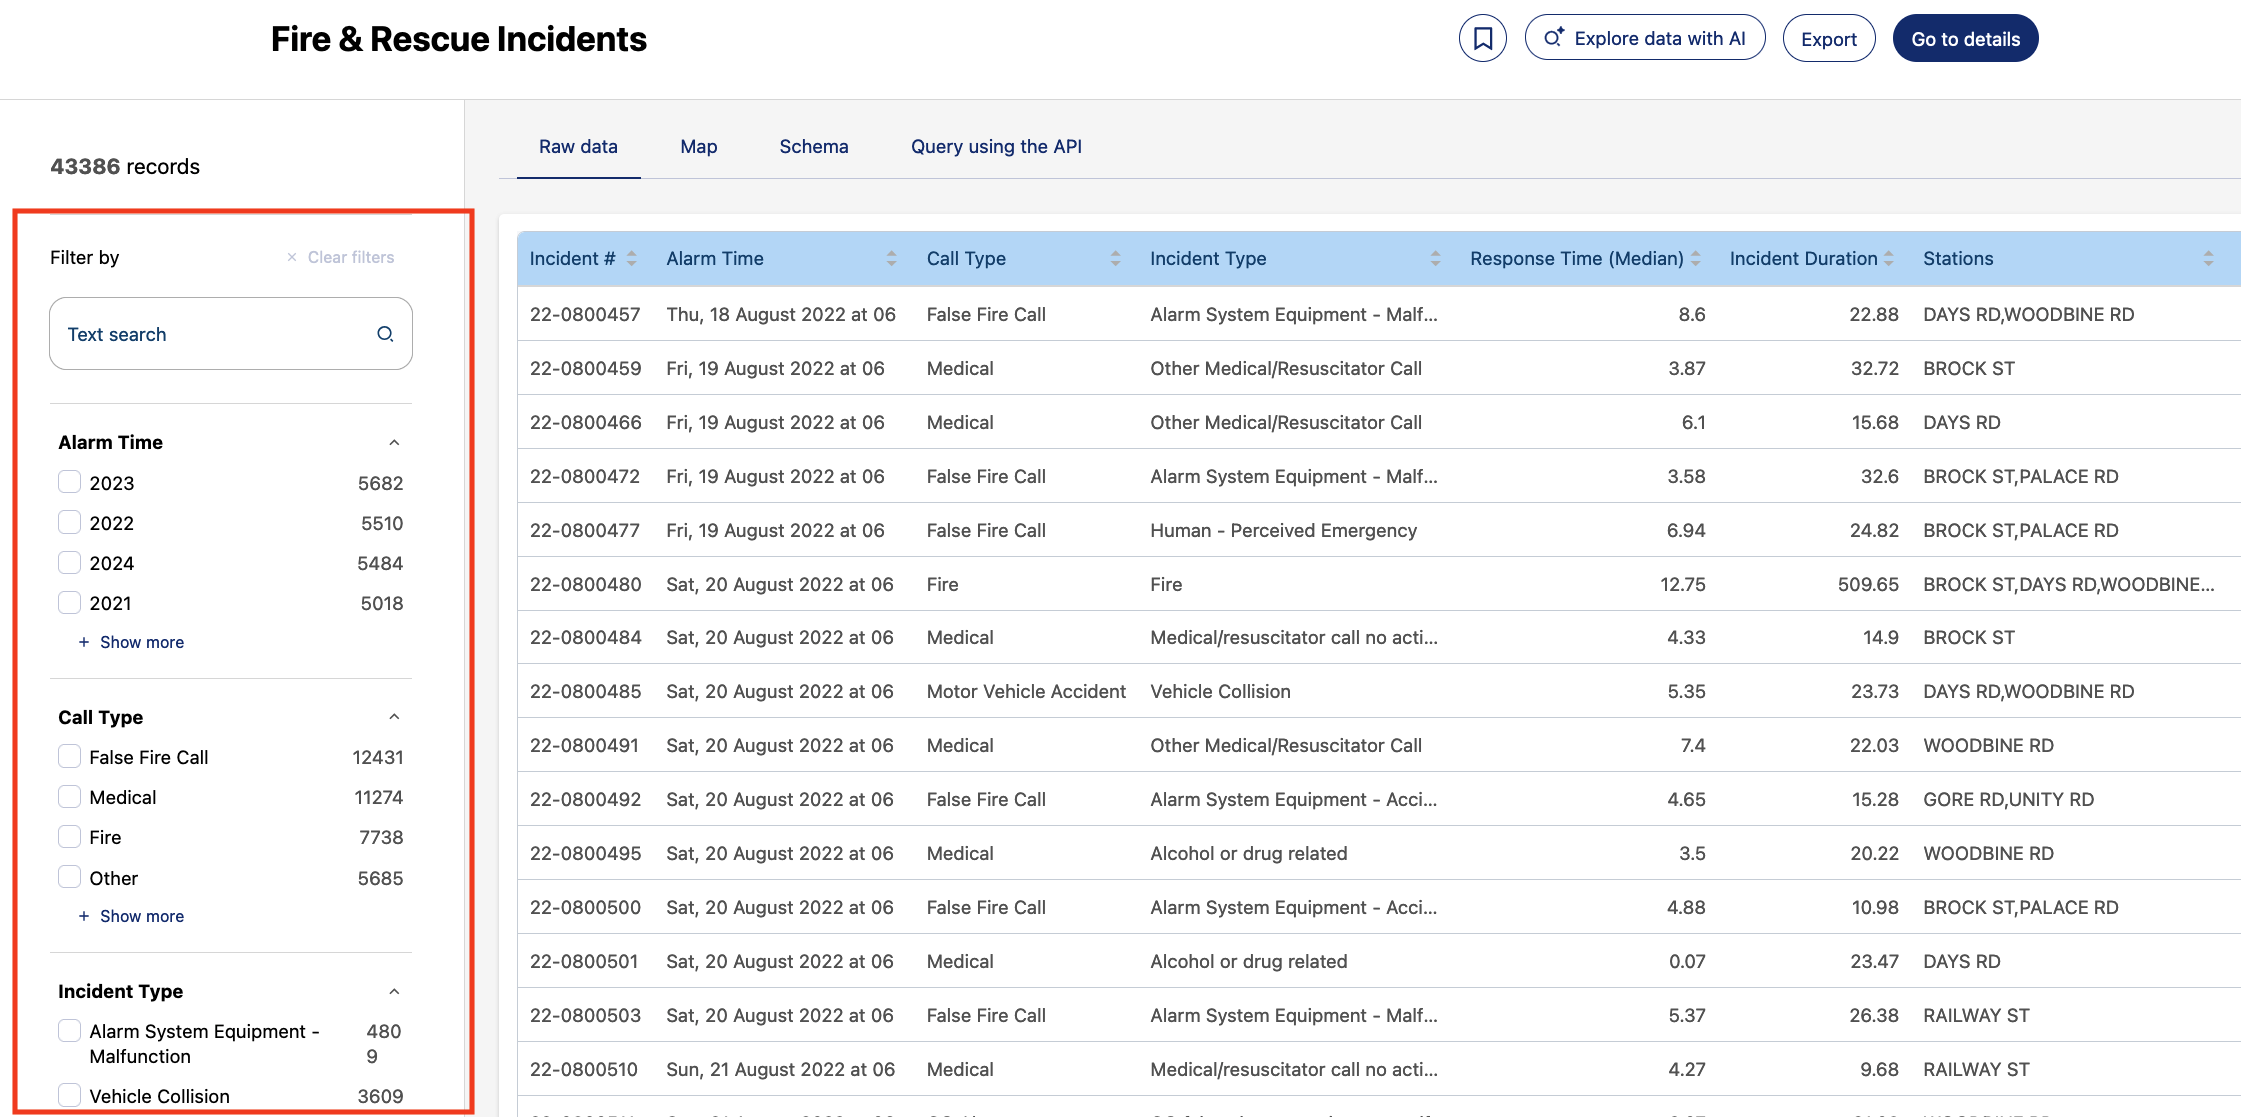Check the 2023 Alarm Time filter
Viewport: 2241px width, 1117px height.
click(70, 482)
